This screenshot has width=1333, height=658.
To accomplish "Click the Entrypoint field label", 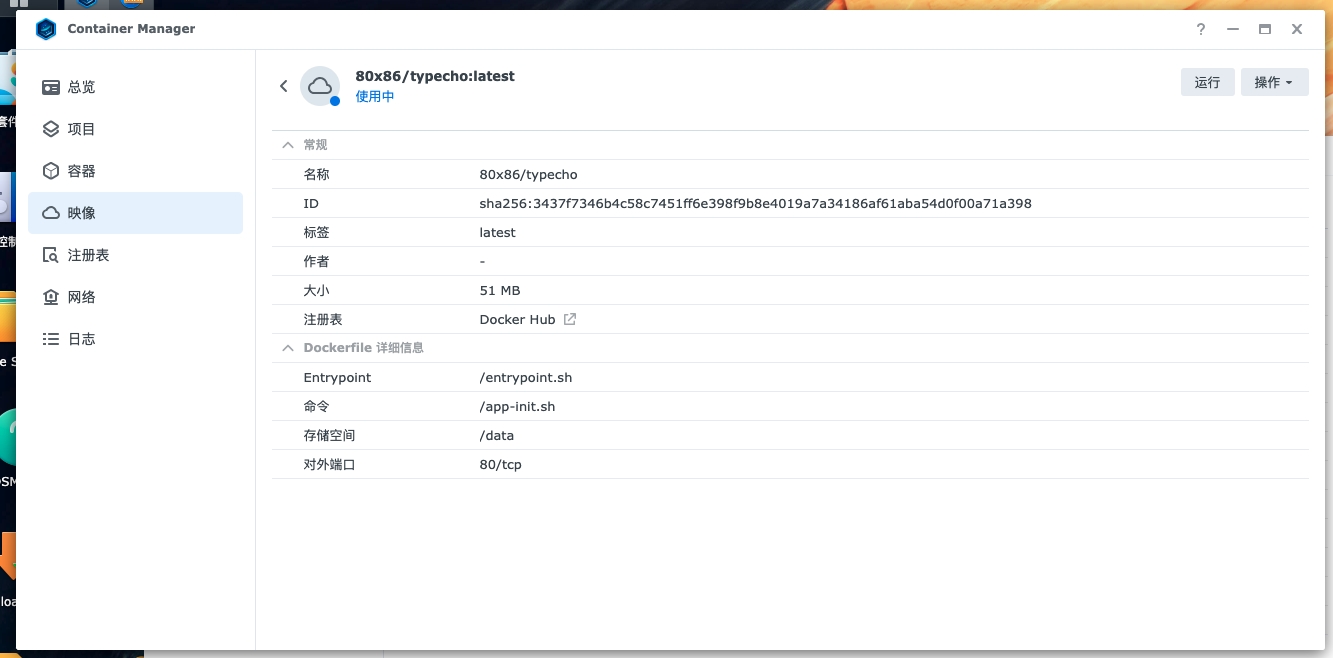I will tap(338, 377).
